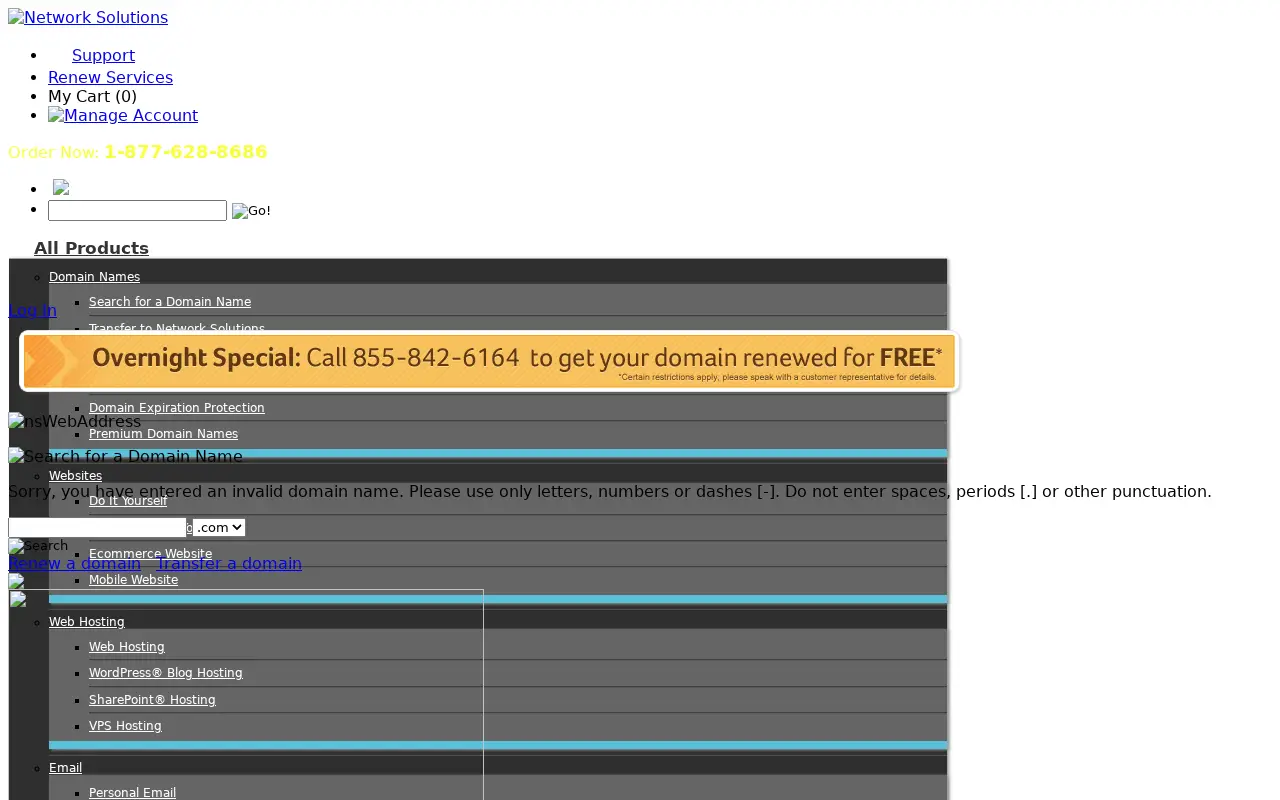Click the 1-877-628-8686 order phone number

186,152
